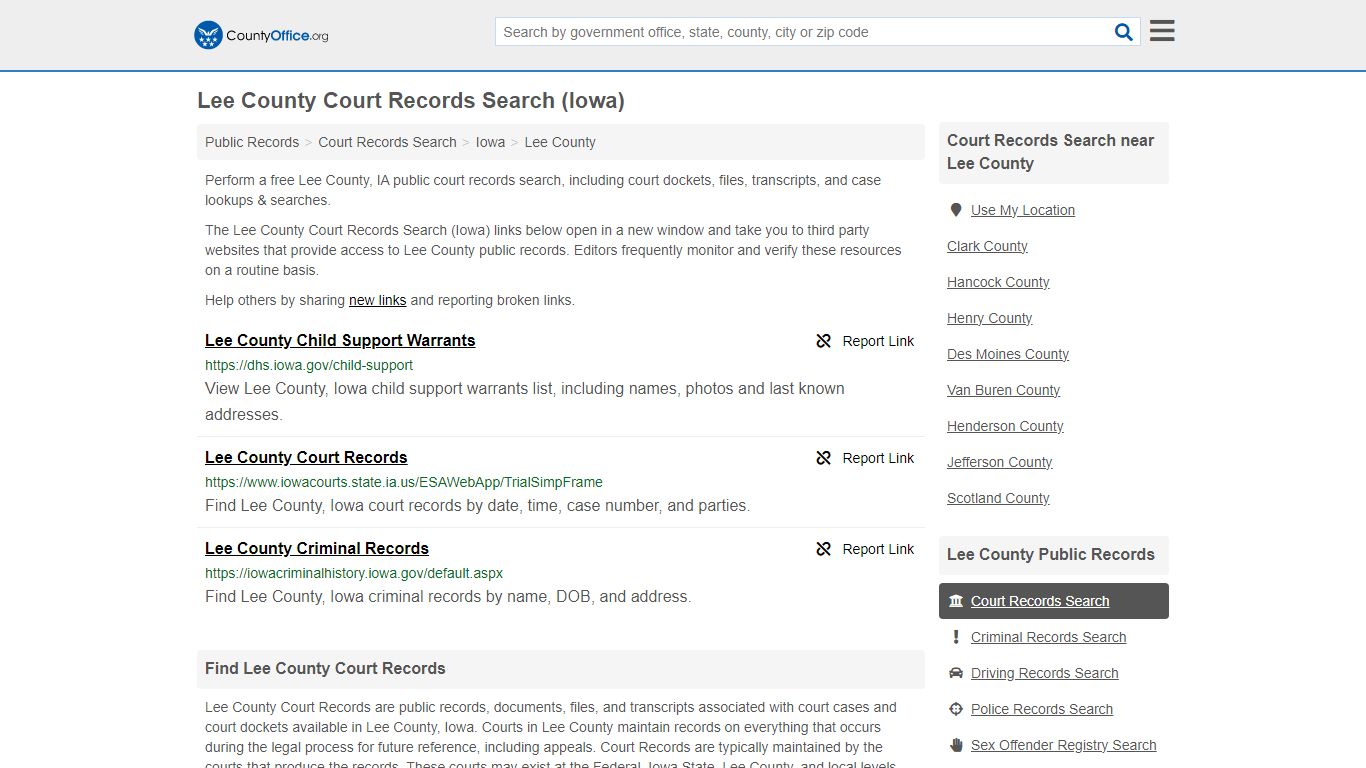Viewport: 1366px width, 768px height.
Task: Open Henderson County link
Action: point(1005,426)
